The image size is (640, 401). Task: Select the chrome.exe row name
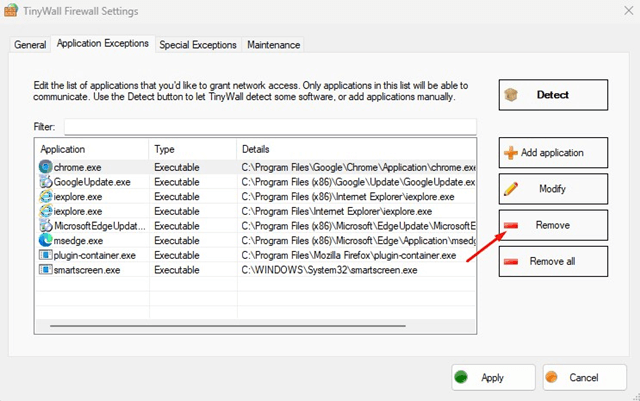click(x=78, y=167)
